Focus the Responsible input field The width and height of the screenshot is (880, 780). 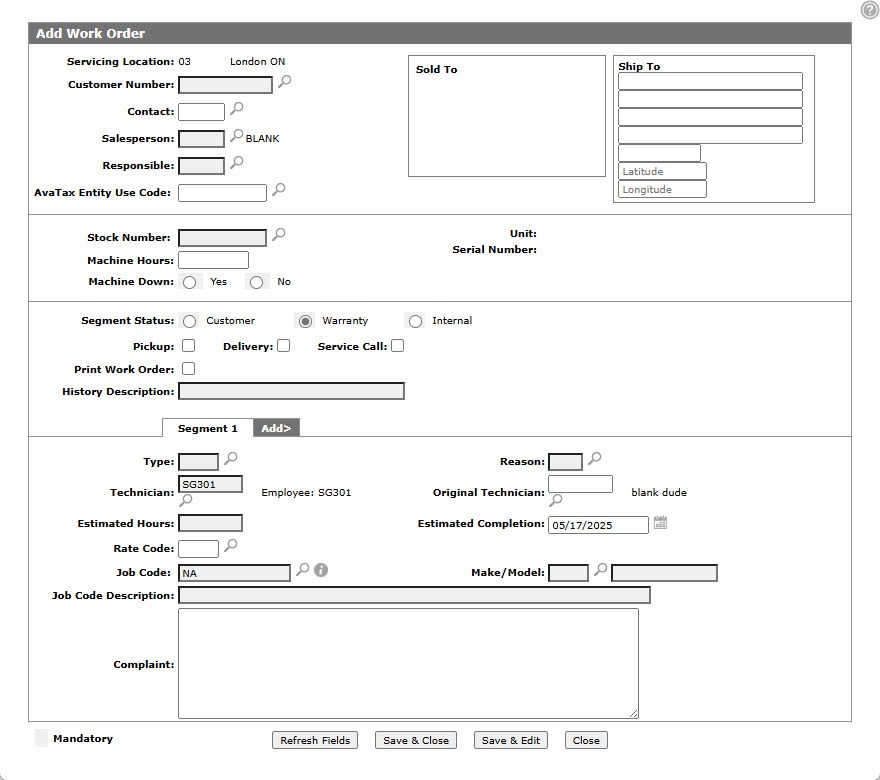coord(201,166)
